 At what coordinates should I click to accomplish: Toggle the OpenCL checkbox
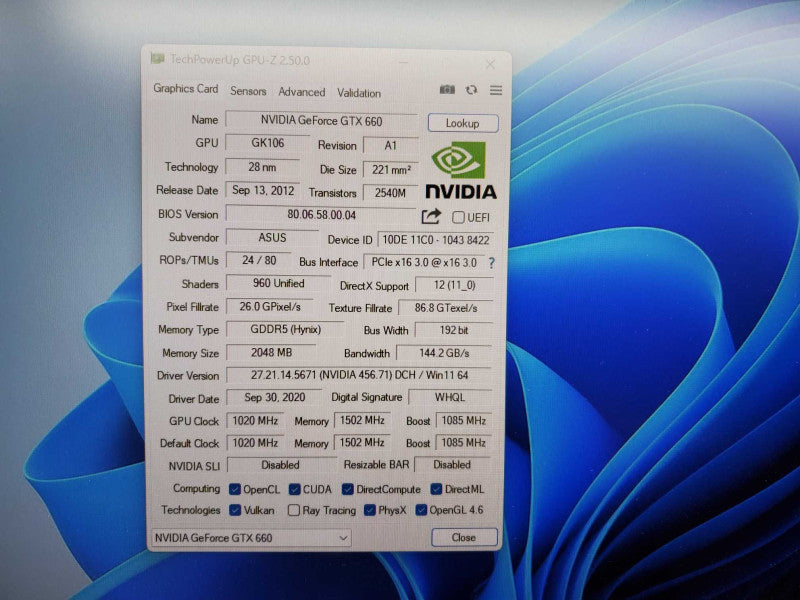click(235, 489)
